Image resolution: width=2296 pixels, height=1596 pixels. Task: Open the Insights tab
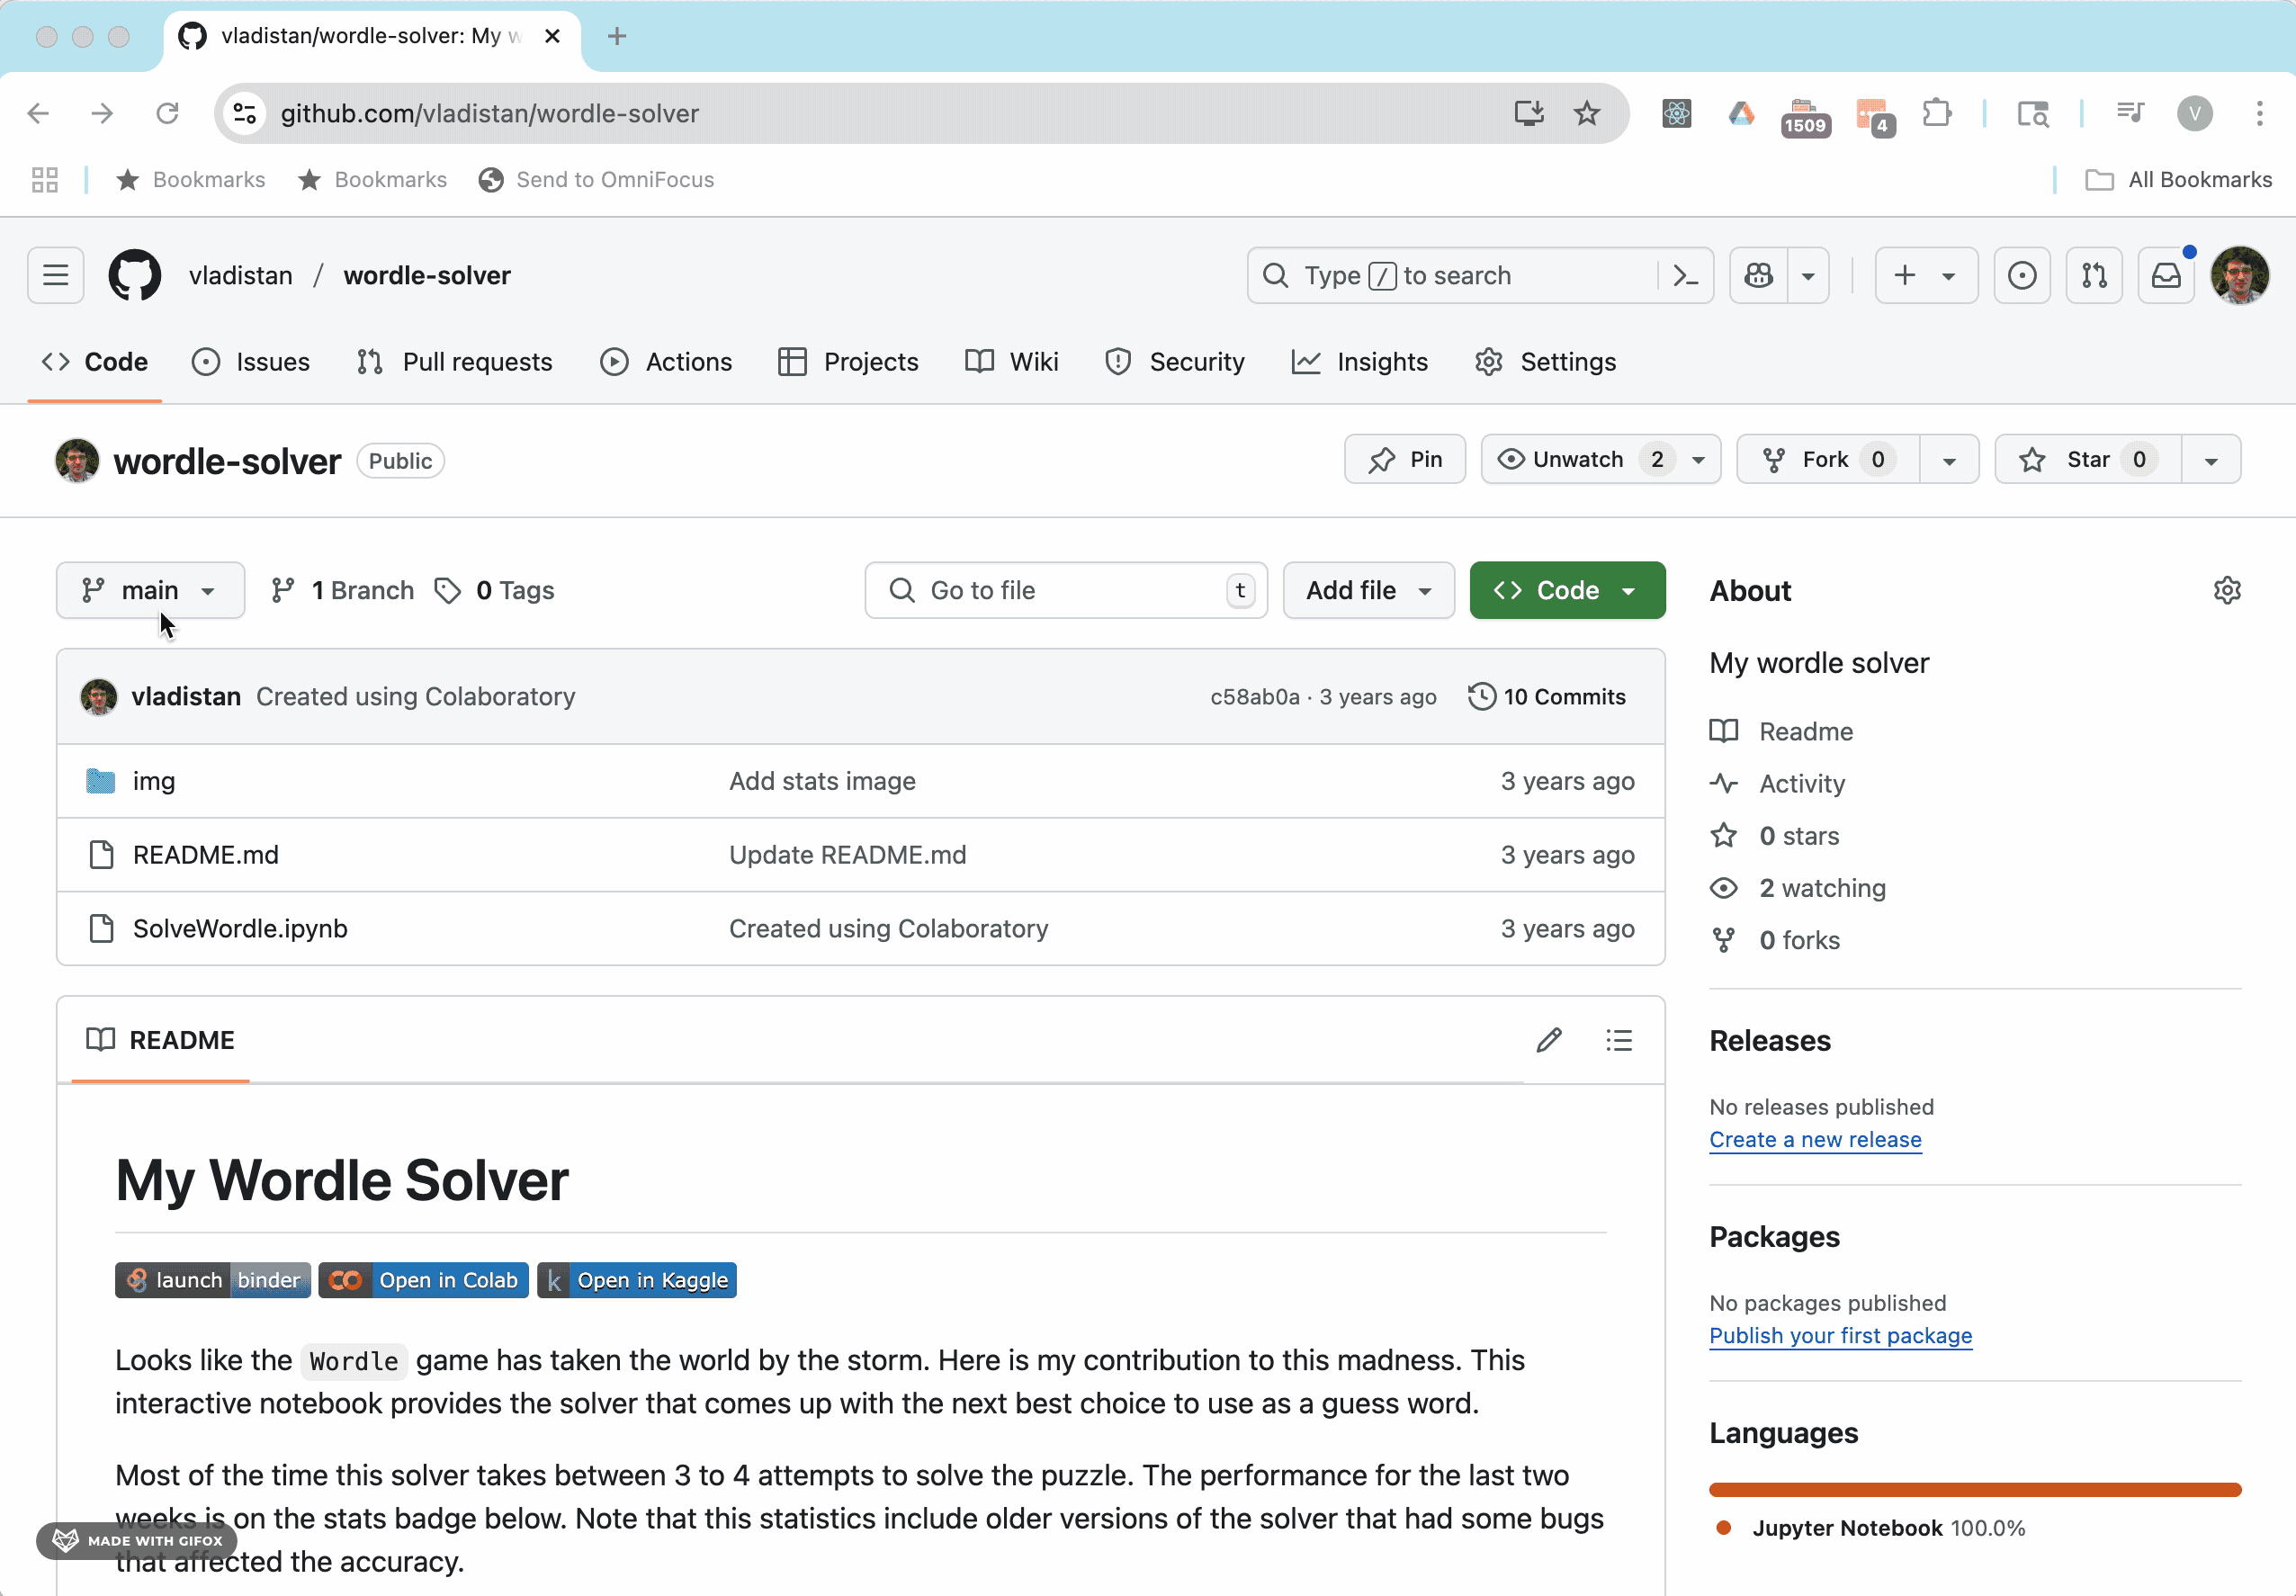[1360, 362]
